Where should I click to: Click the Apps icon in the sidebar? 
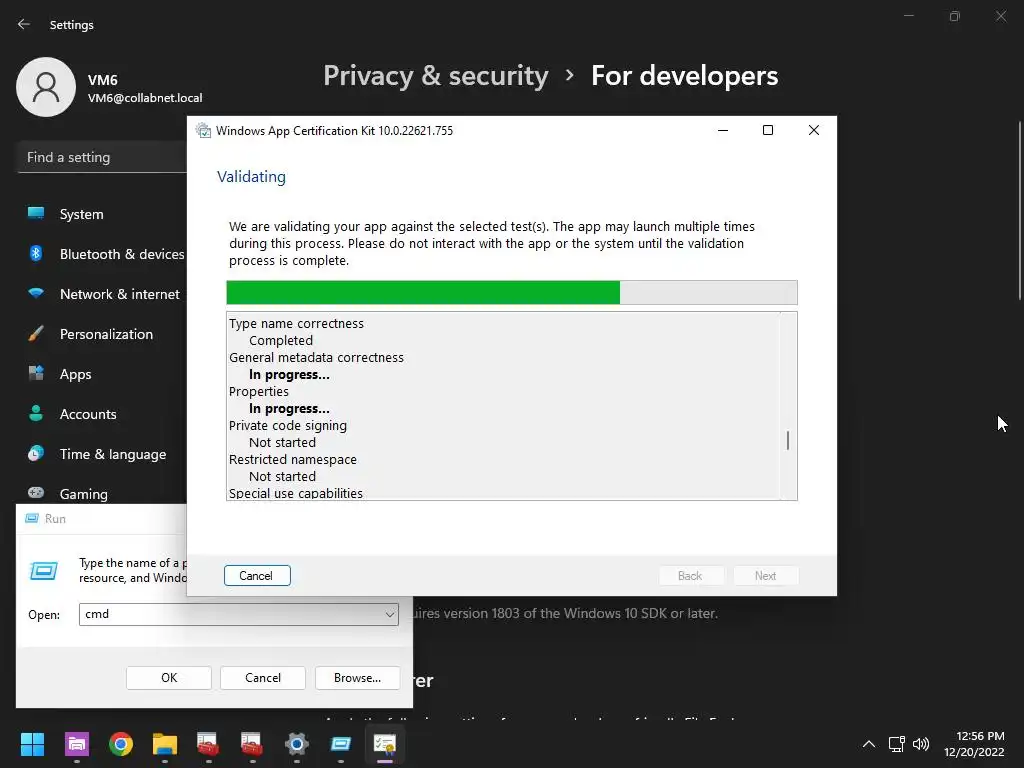coord(36,373)
